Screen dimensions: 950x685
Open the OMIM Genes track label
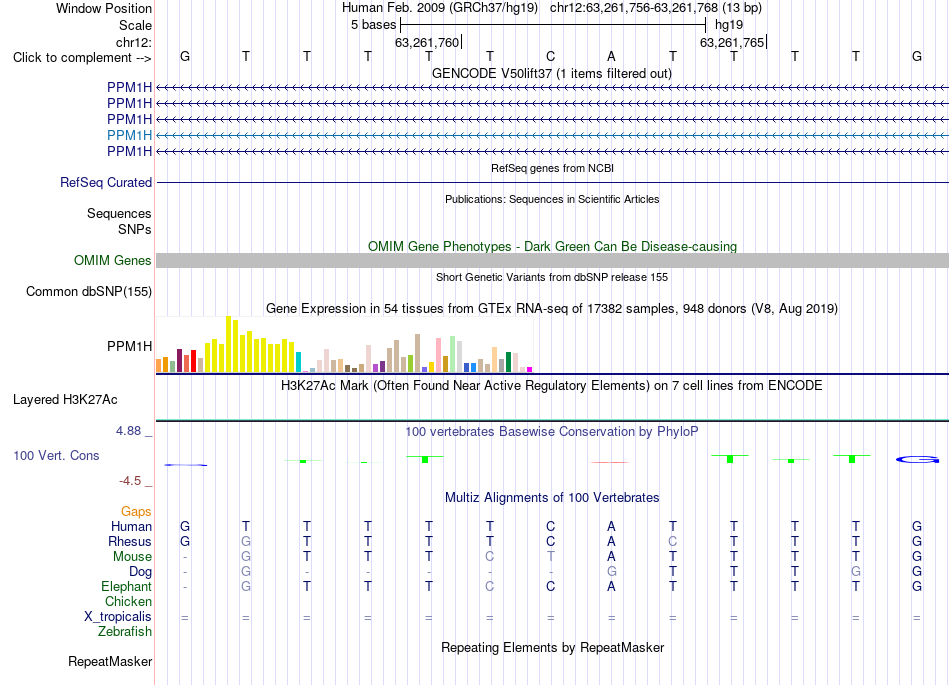pyautogui.click(x=113, y=260)
